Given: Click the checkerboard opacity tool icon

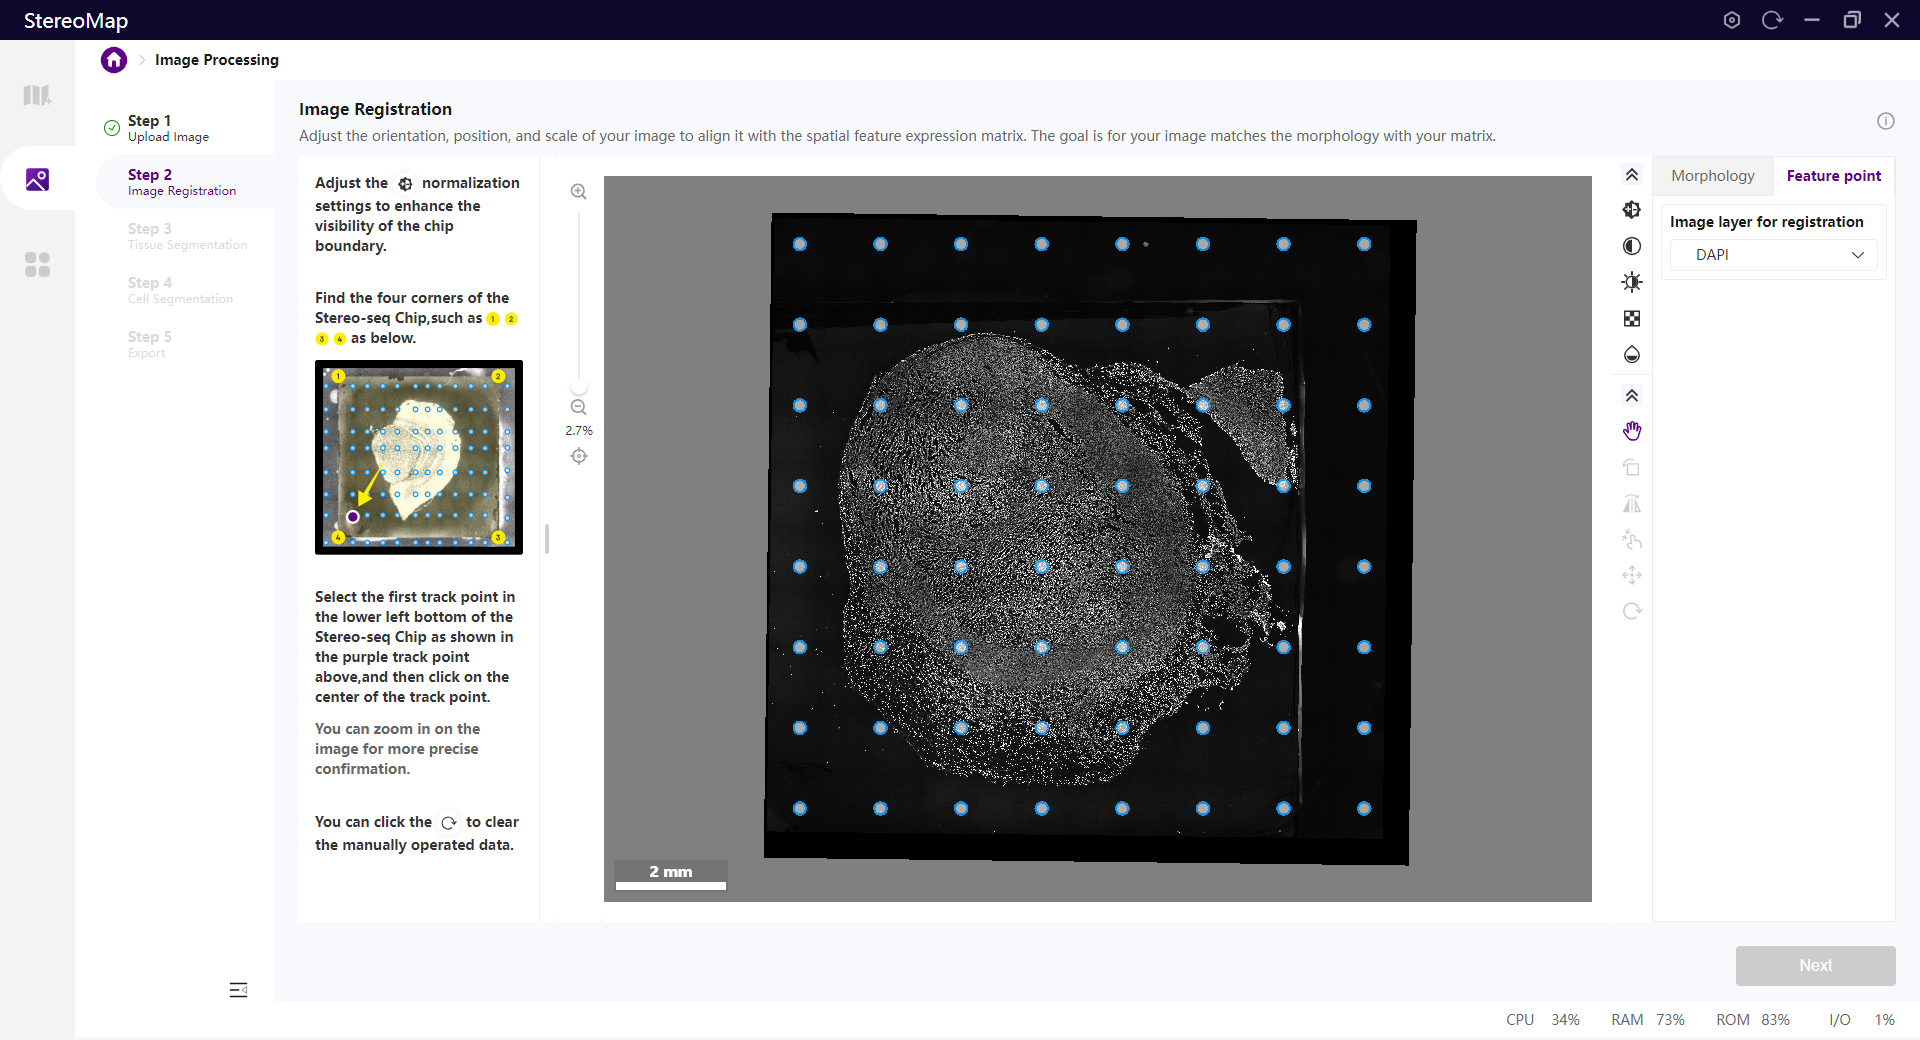Looking at the screenshot, I should (1632, 319).
